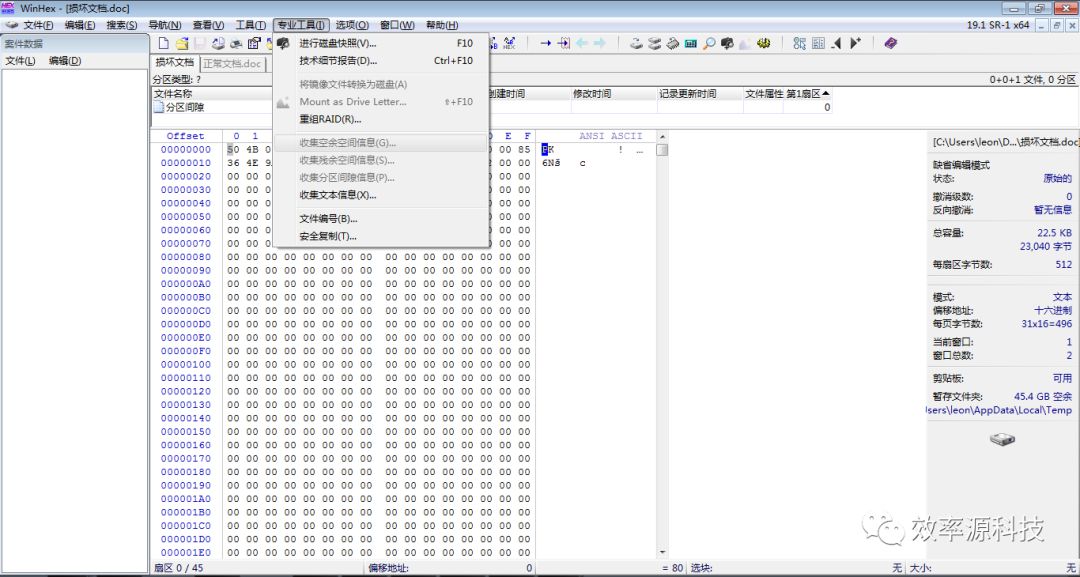Open 文件(L) in case data panel
This screenshot has height=577, width=1080.
point(21,61)
